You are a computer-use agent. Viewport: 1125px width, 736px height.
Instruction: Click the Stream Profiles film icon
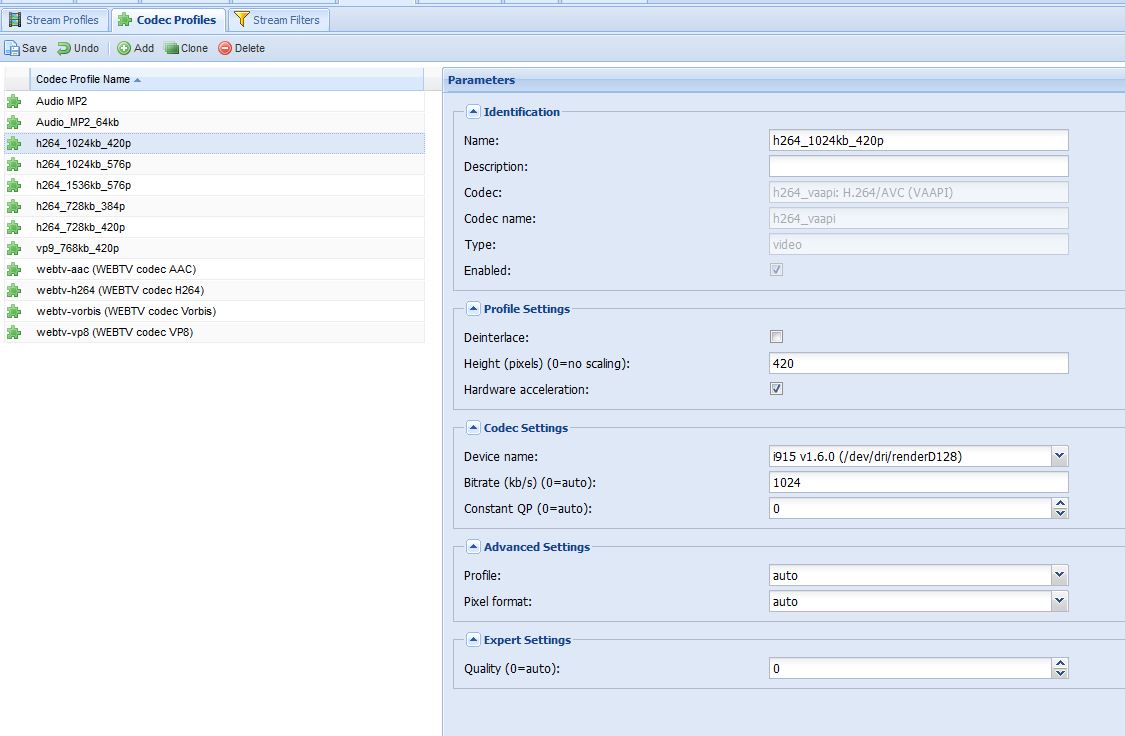14,20
